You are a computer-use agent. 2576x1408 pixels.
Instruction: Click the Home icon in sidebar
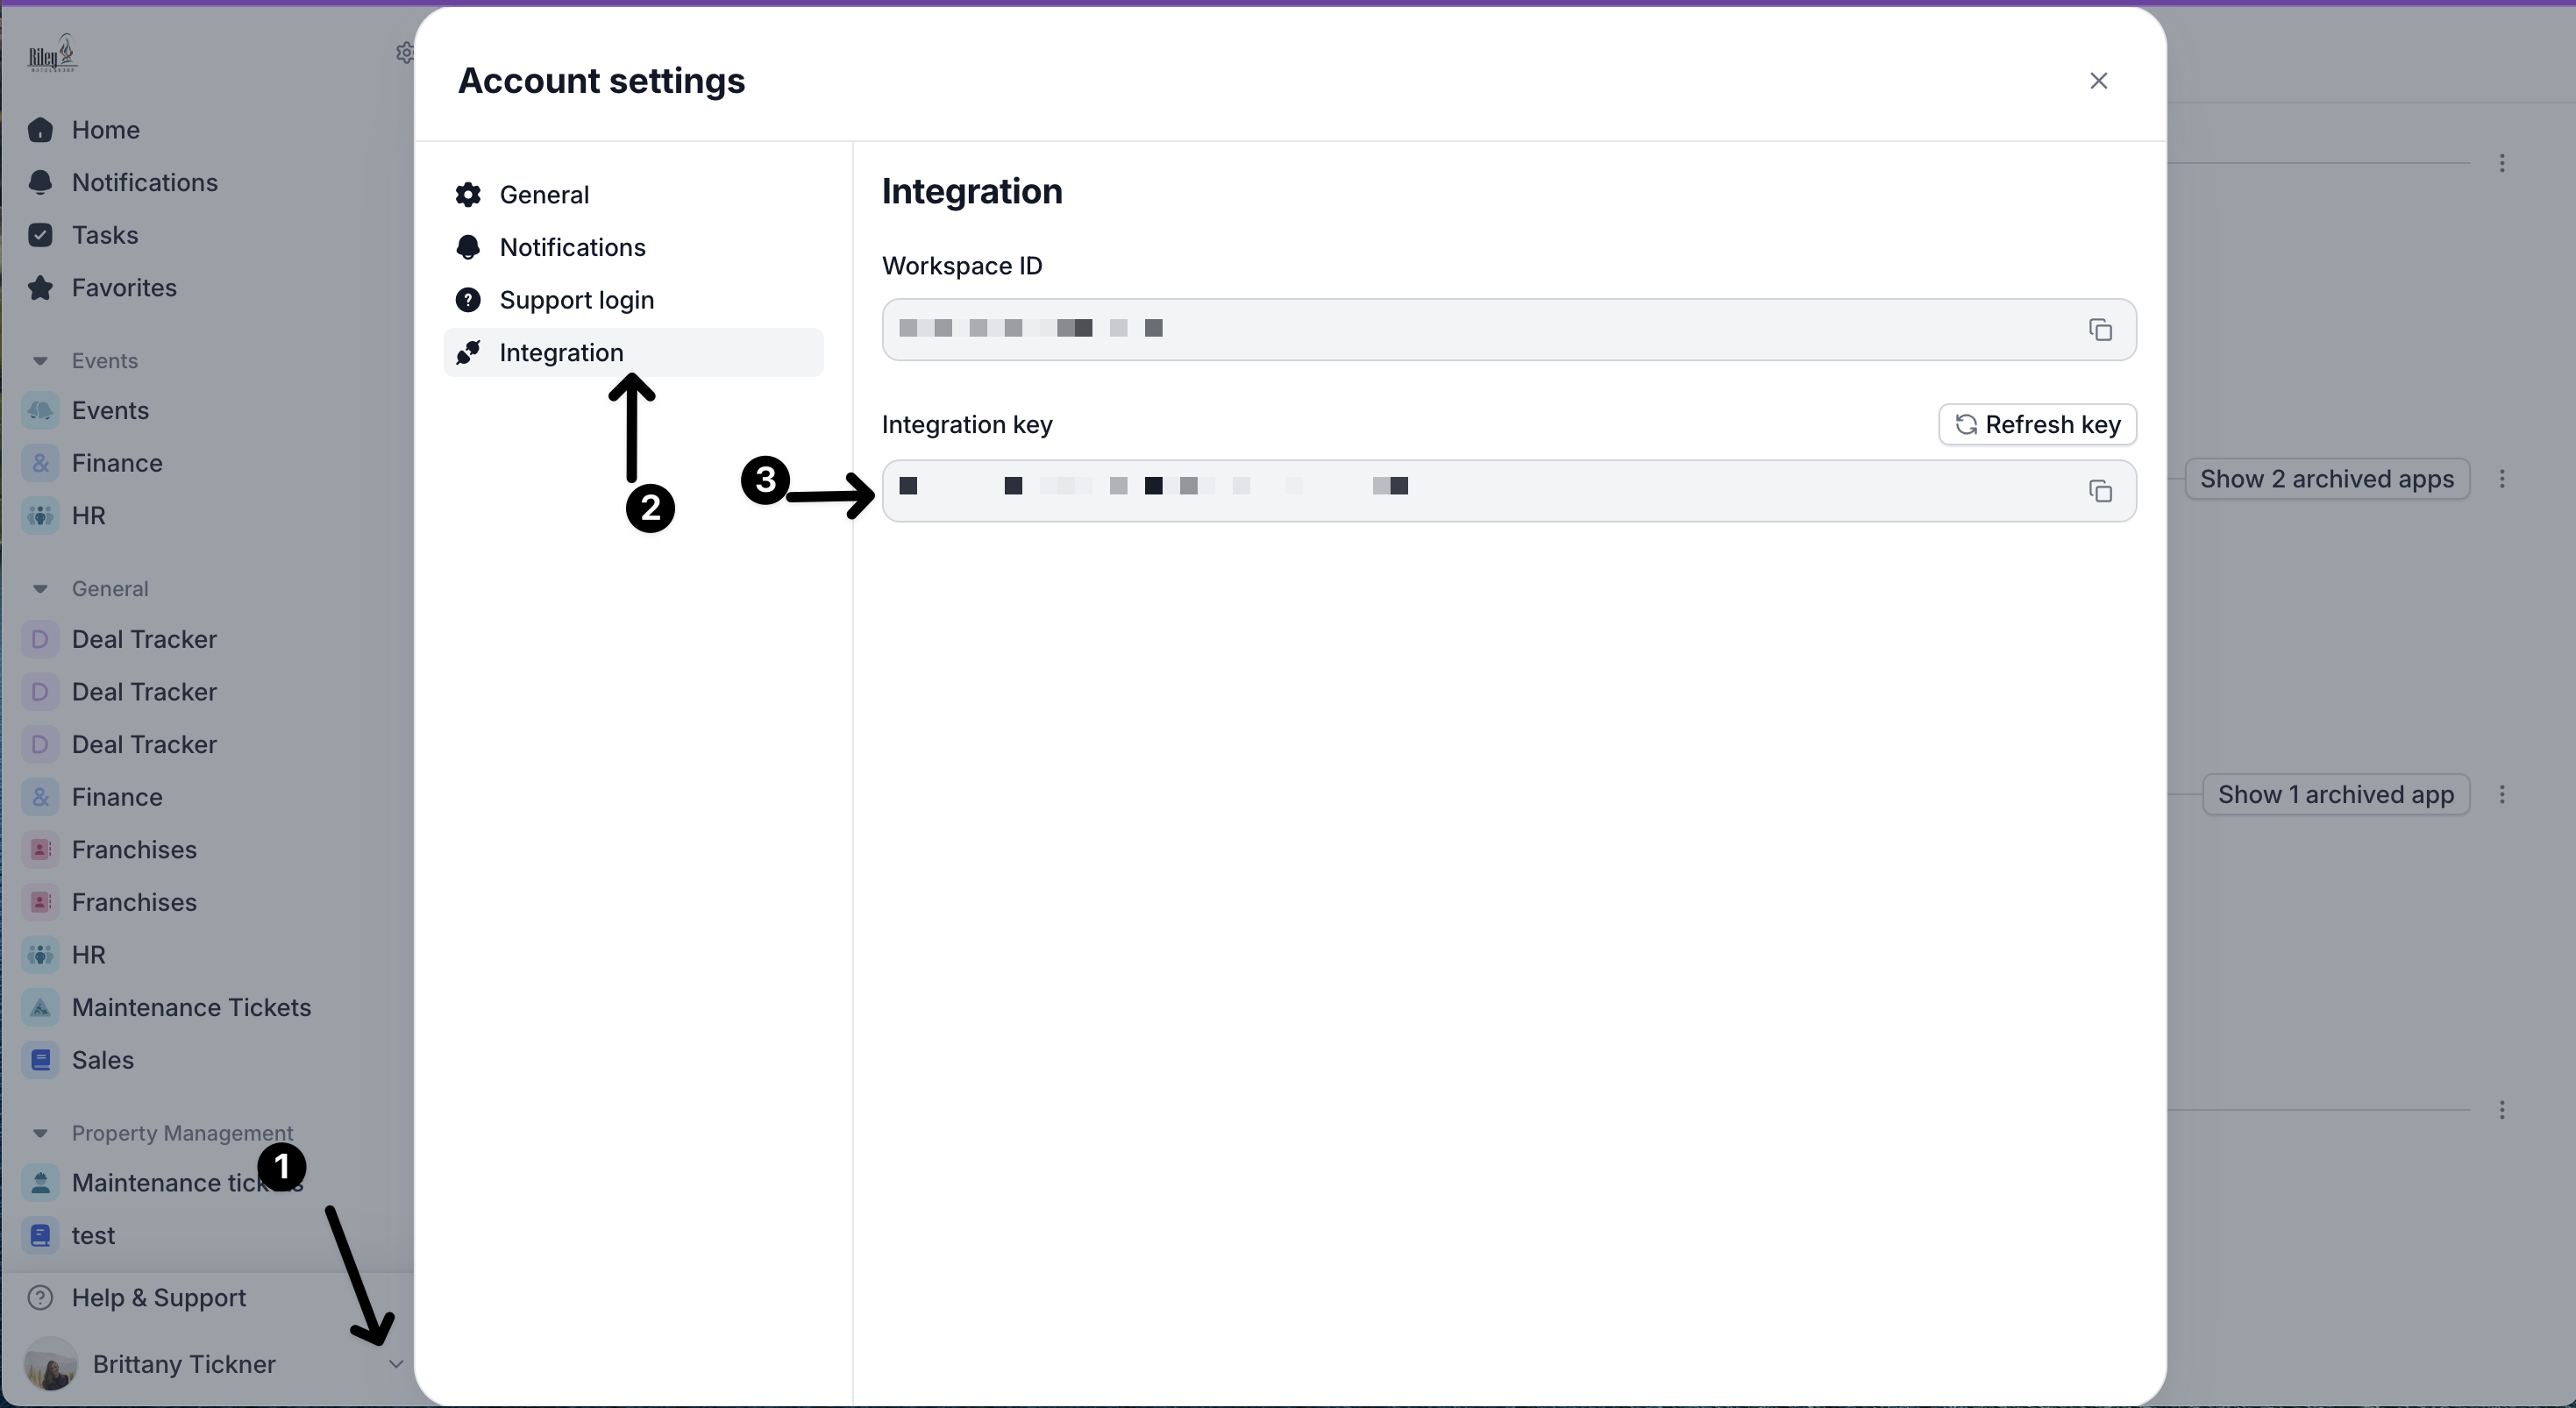coord(40,130)
